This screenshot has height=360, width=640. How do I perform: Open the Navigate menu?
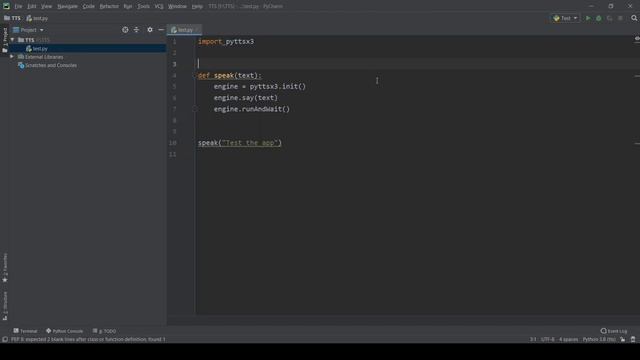coord(67,7)
